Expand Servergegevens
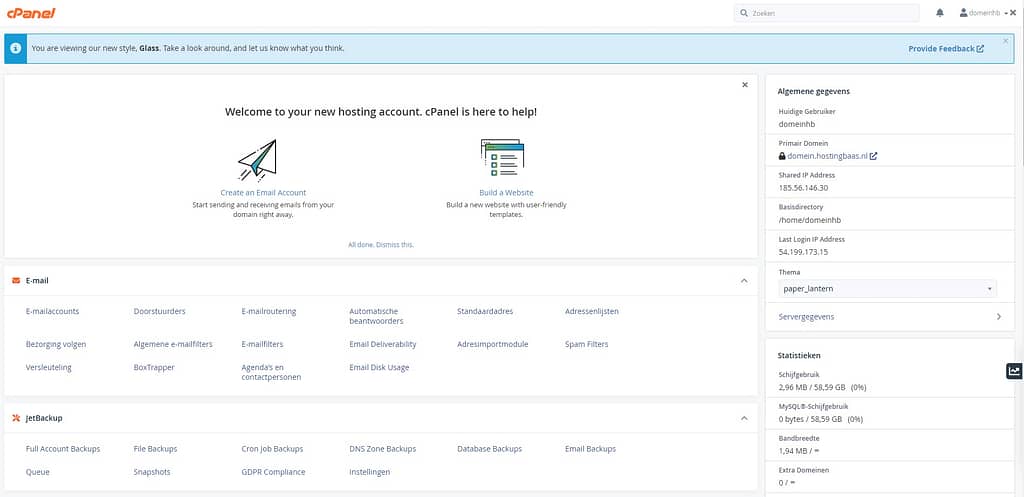 pyautogui.click(x=890, y=317)
